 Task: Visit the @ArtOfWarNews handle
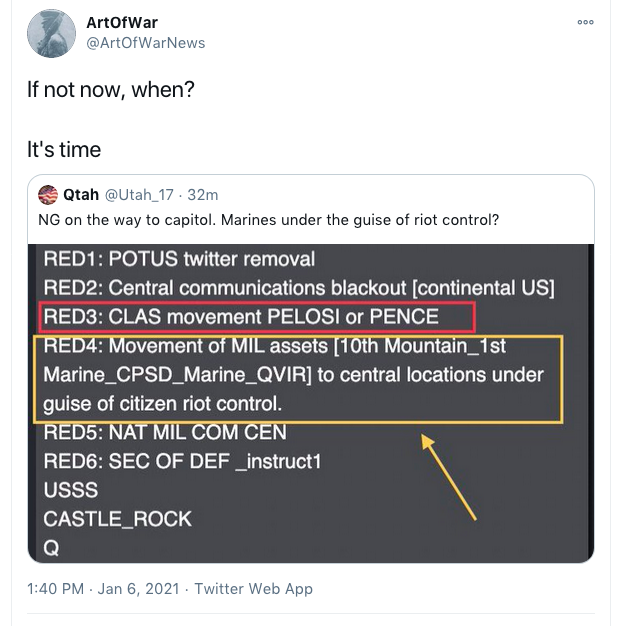pos(145,43)
